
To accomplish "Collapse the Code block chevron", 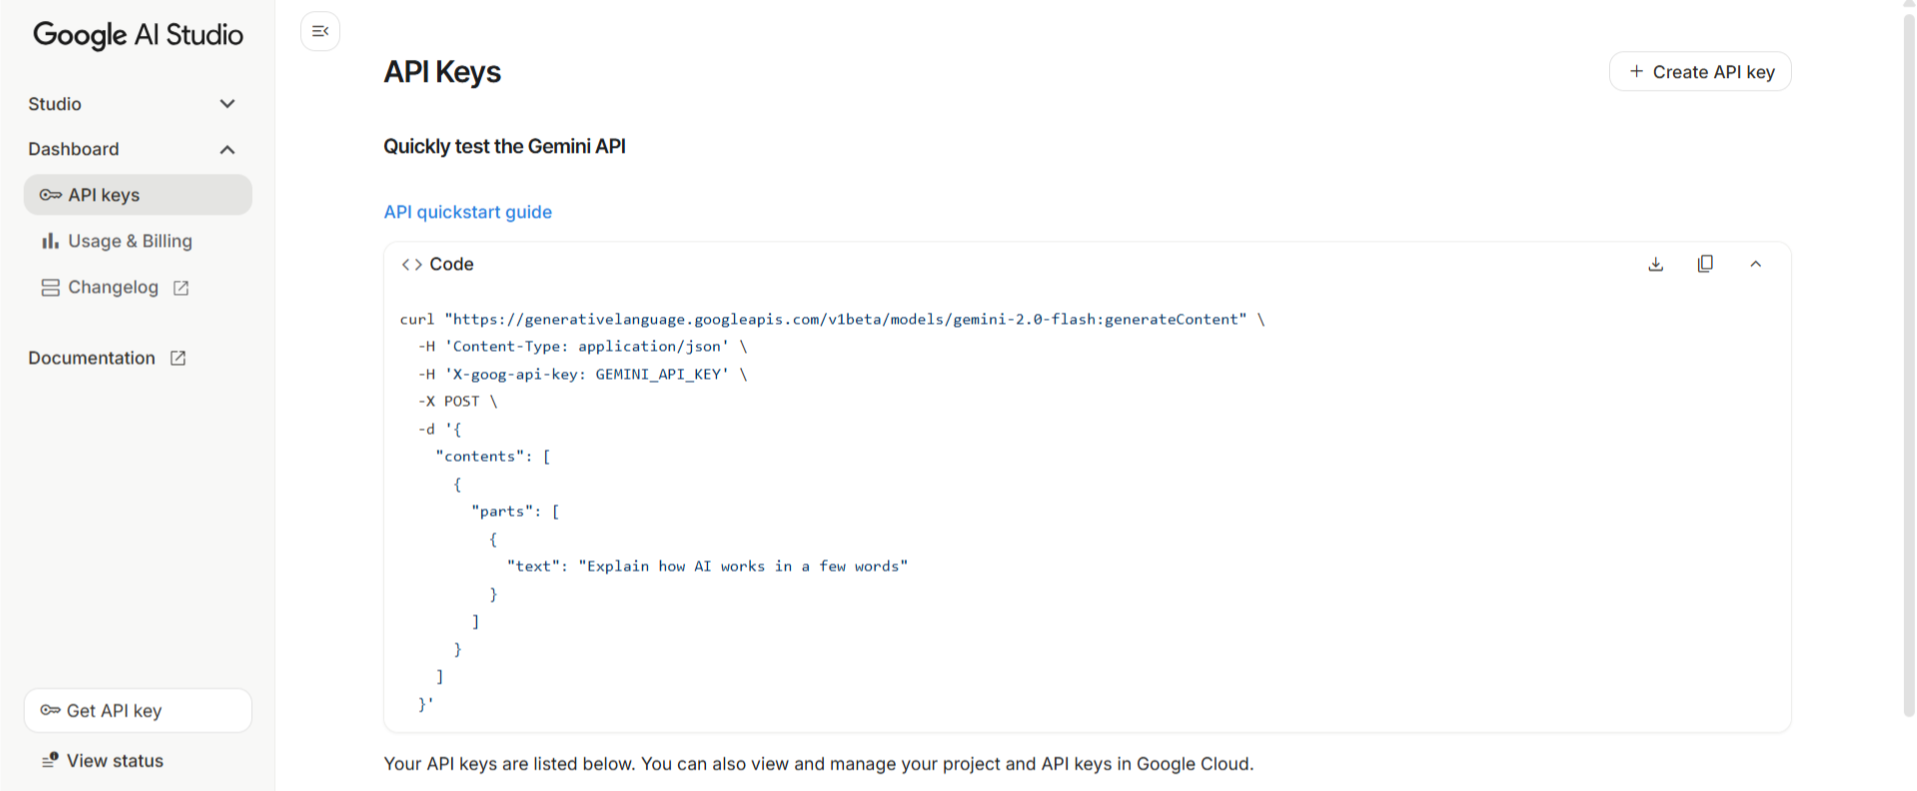I will click(x=1755, y=264).
